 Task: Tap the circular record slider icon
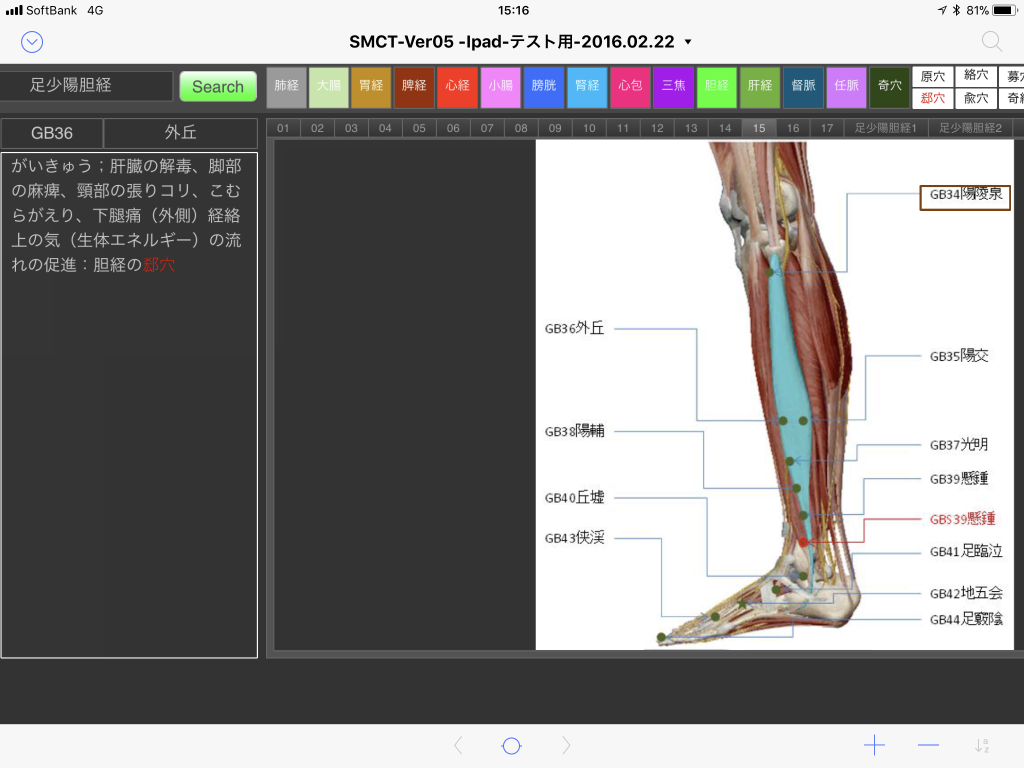coord(511,745)
